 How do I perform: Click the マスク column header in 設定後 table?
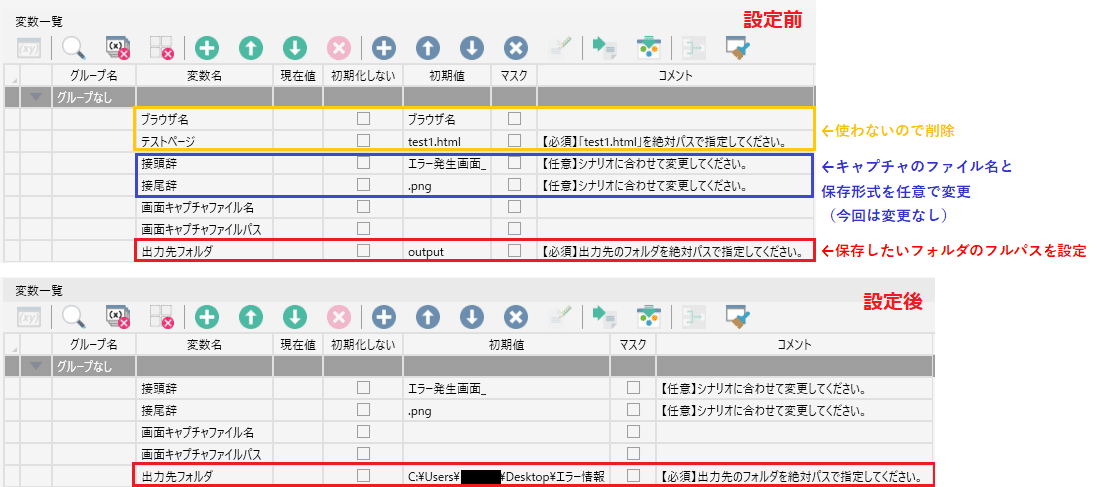coord(633,344)
